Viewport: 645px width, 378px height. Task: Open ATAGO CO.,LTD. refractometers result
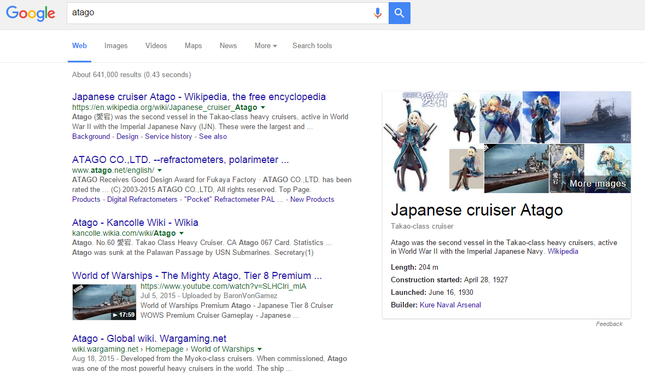click(x=180, y=160)
